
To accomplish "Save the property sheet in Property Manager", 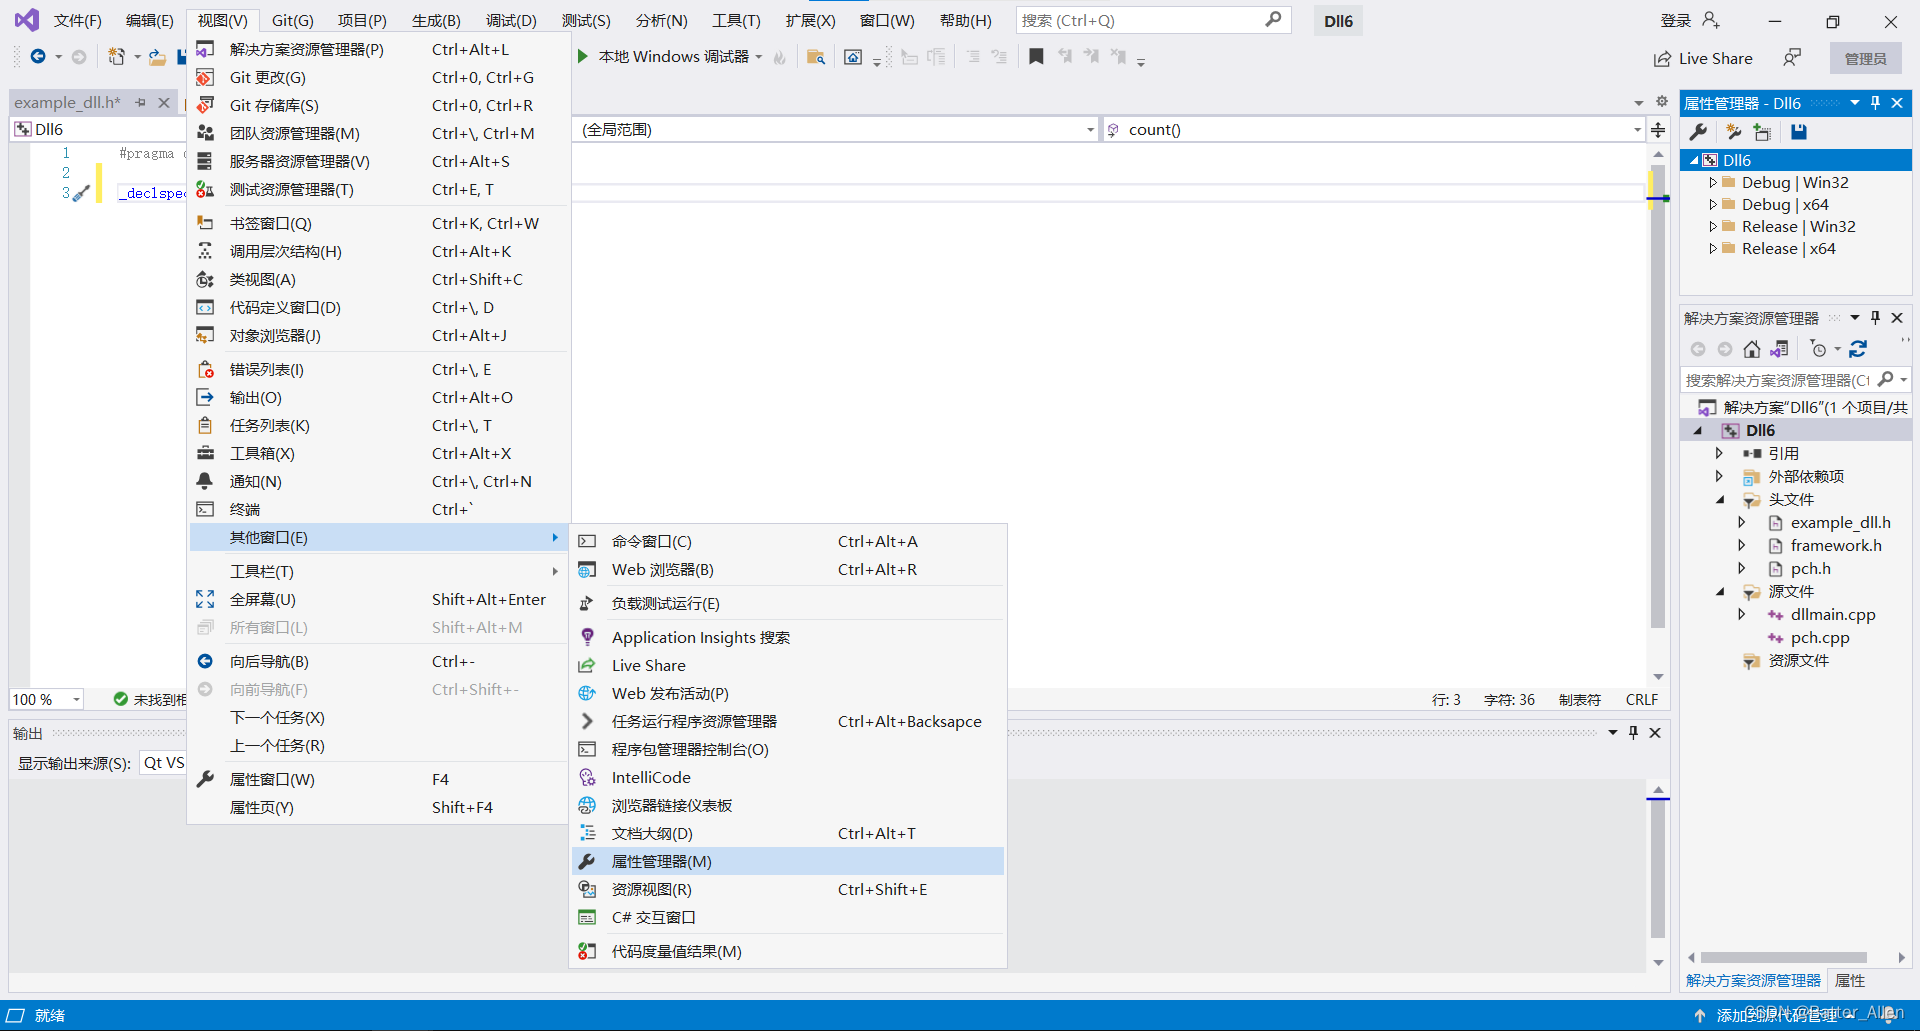I will pos(1799,131).
